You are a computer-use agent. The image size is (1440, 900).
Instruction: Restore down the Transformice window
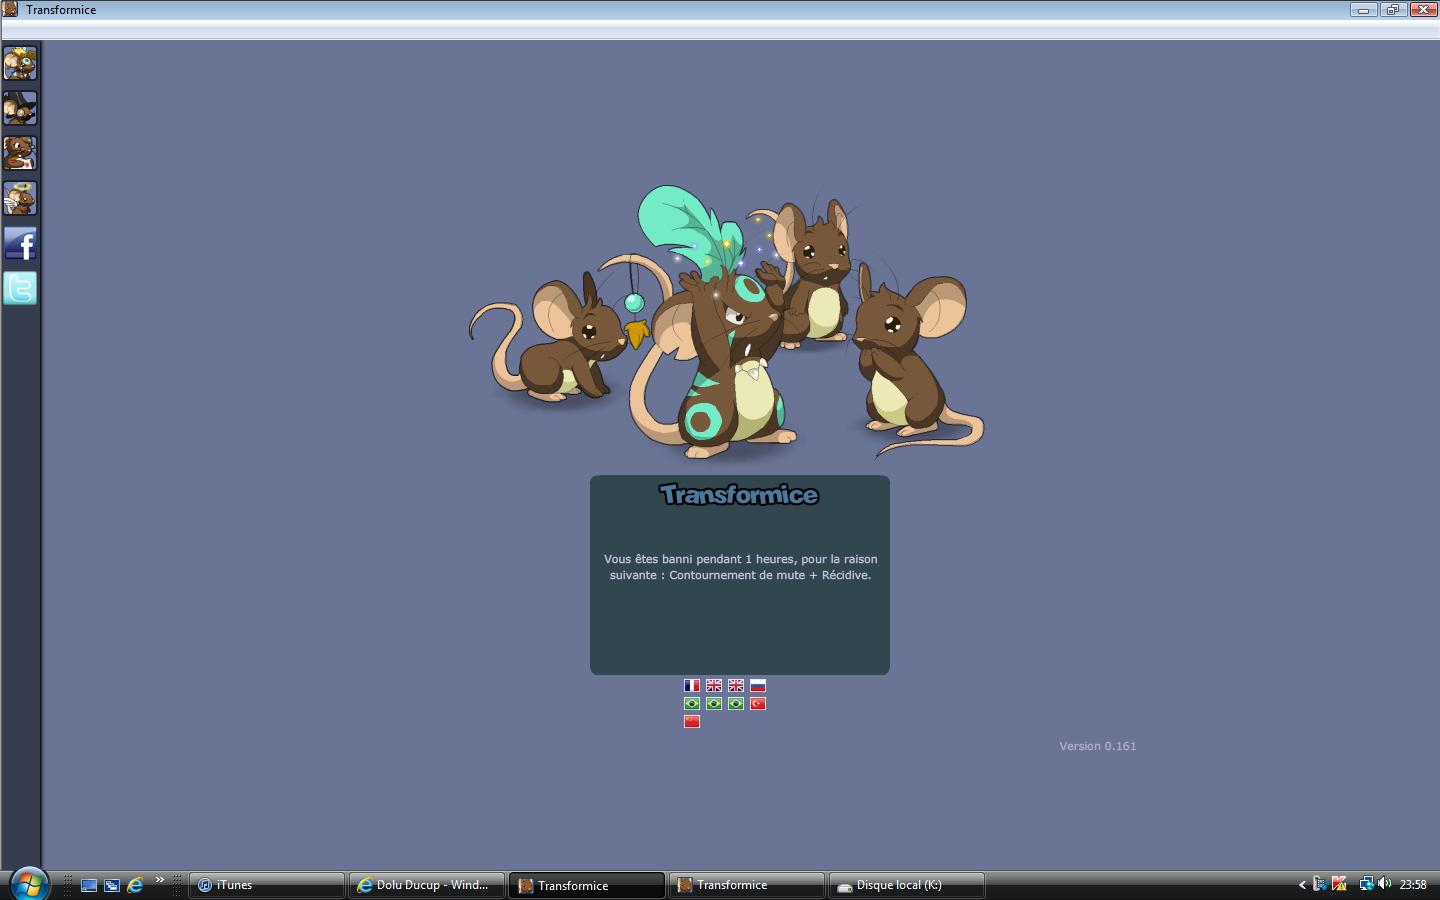[x=1393, y=10]
